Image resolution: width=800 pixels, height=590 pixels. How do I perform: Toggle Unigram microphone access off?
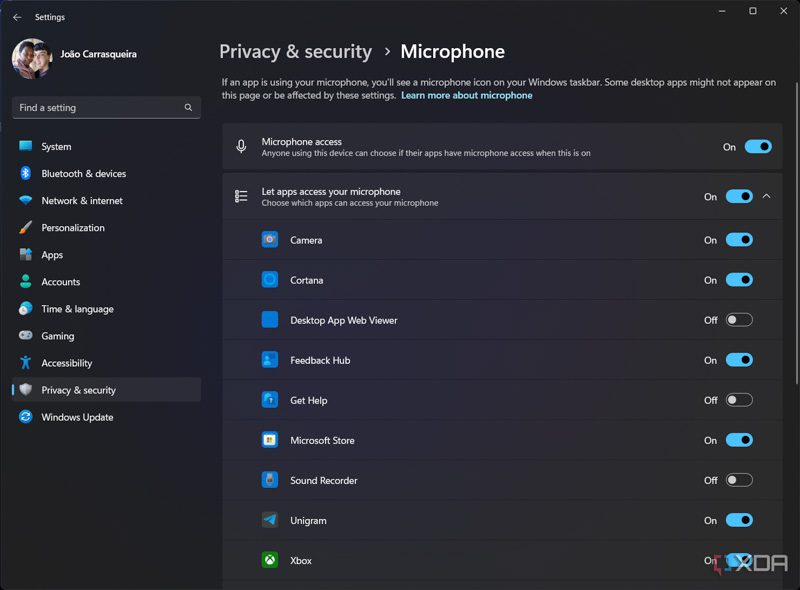739,520
